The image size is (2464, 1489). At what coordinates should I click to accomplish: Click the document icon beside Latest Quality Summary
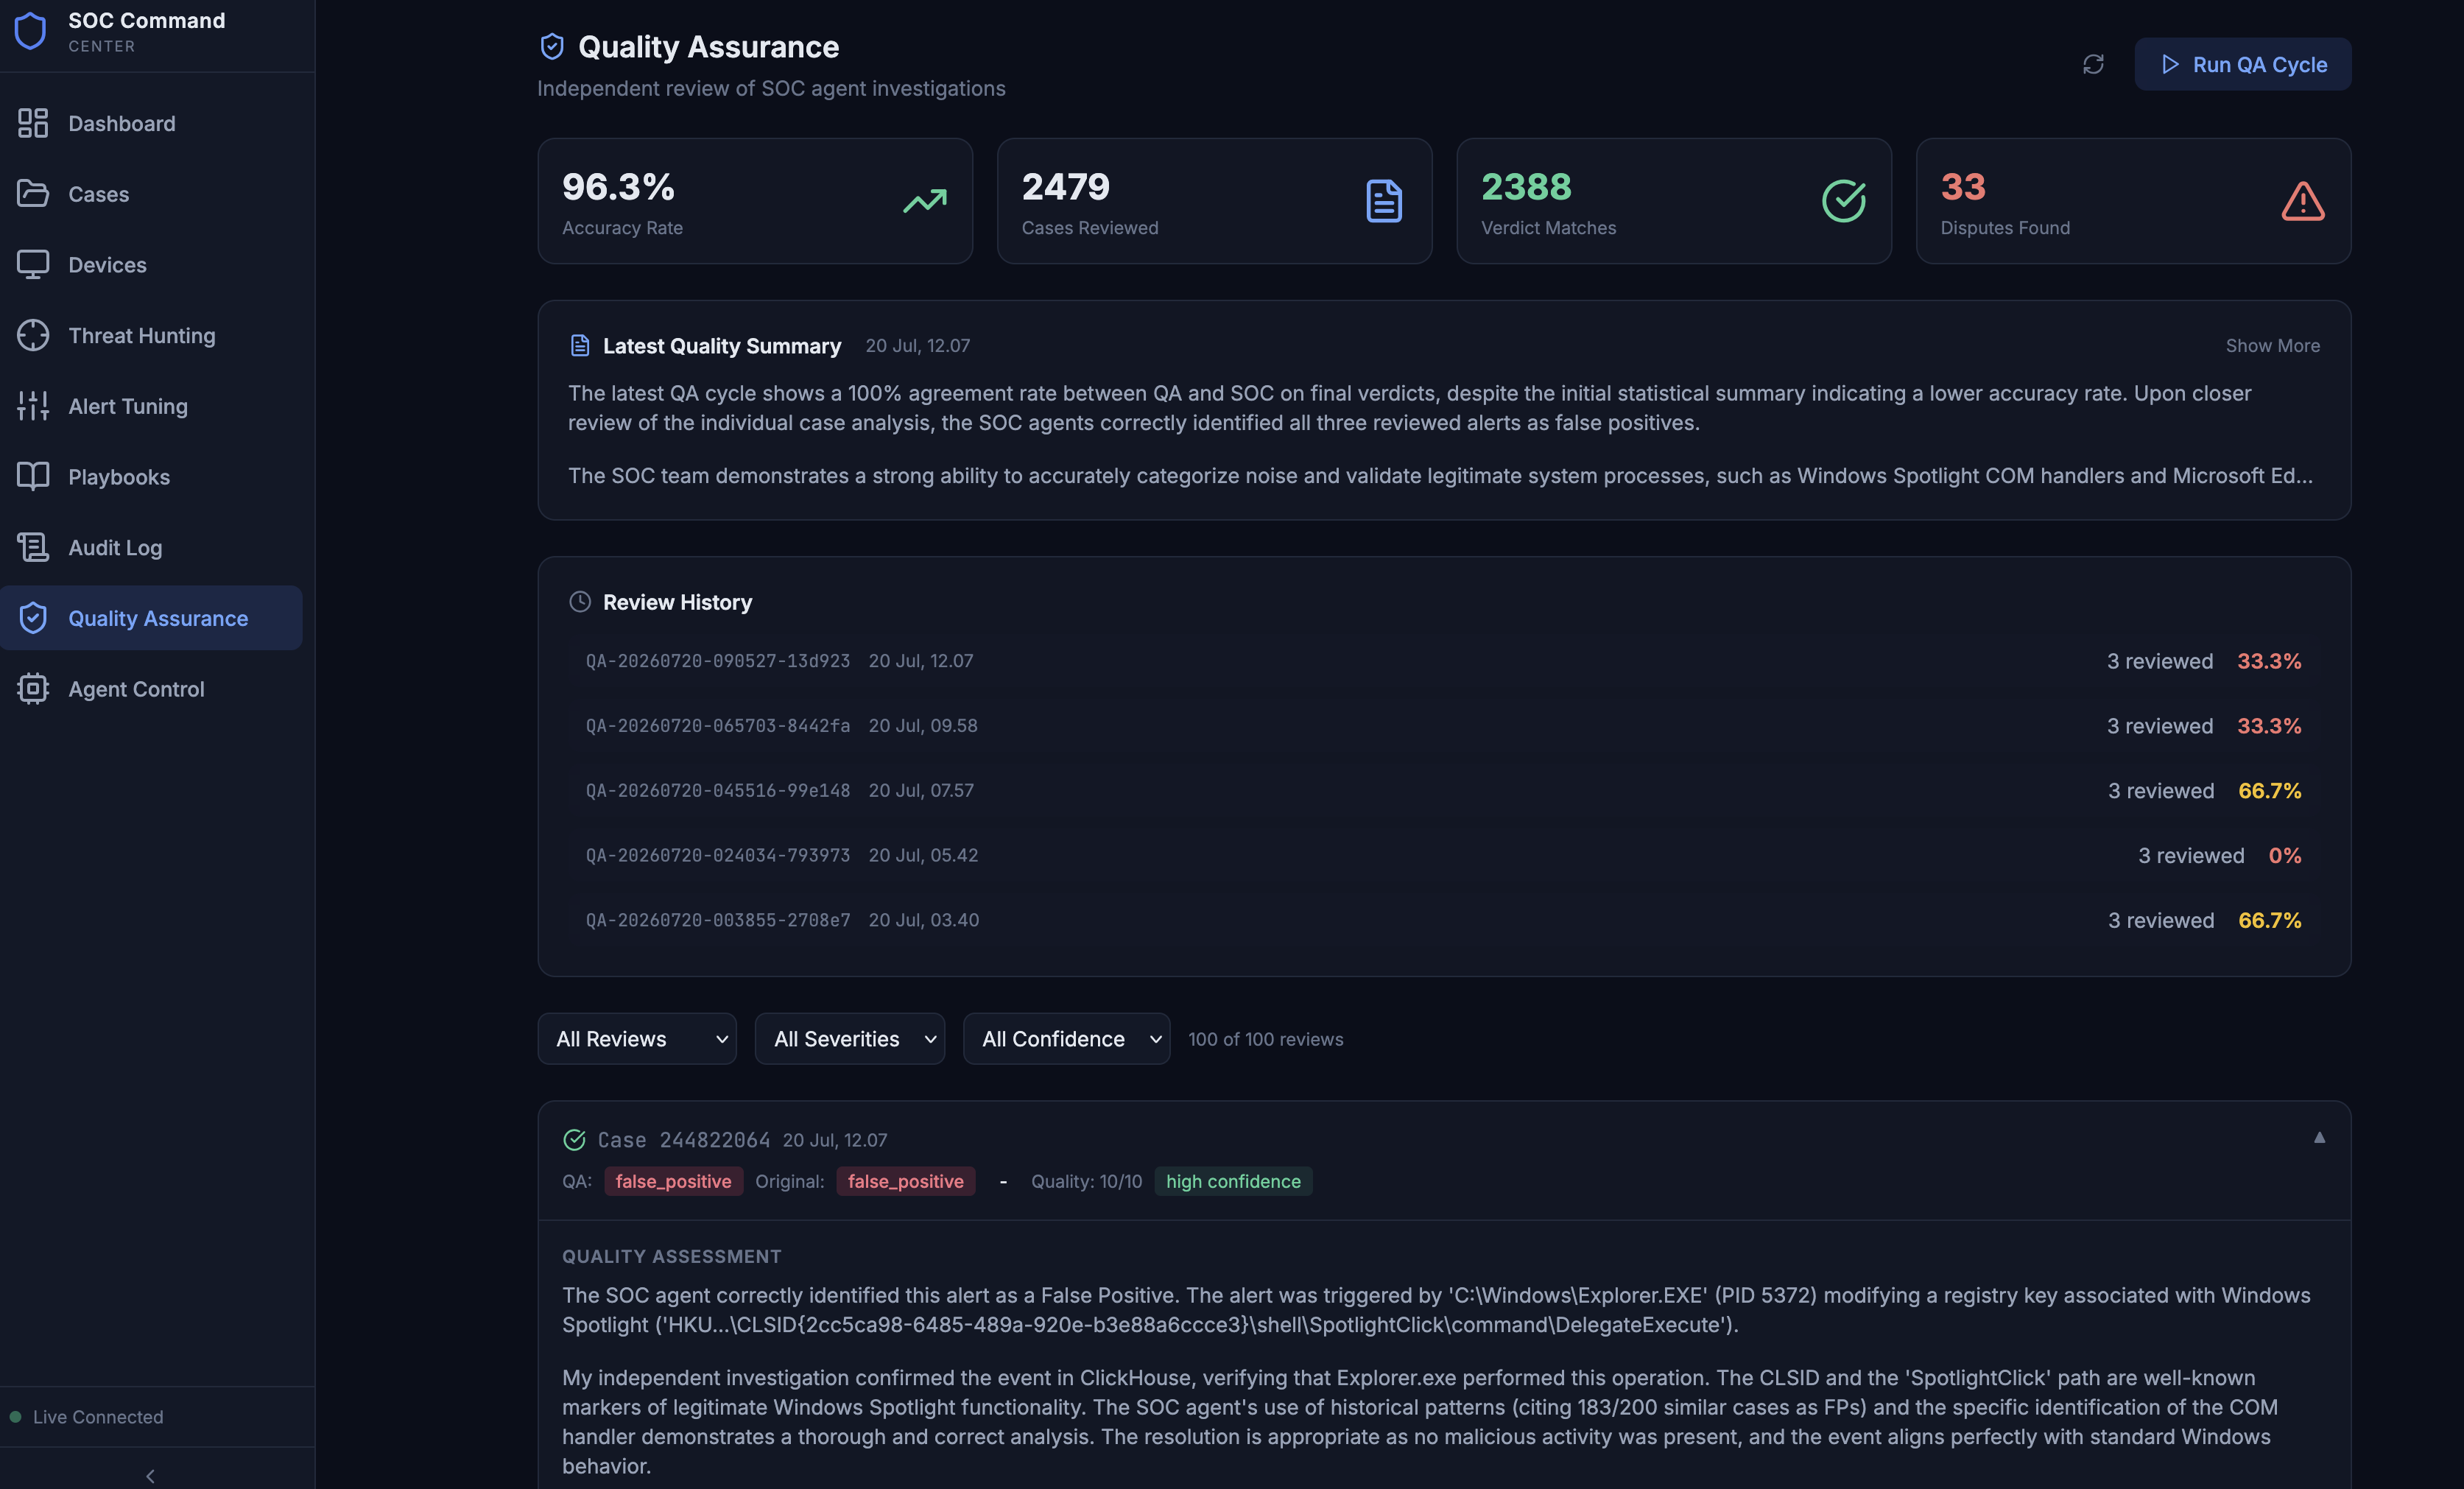[x=580, y=345]
